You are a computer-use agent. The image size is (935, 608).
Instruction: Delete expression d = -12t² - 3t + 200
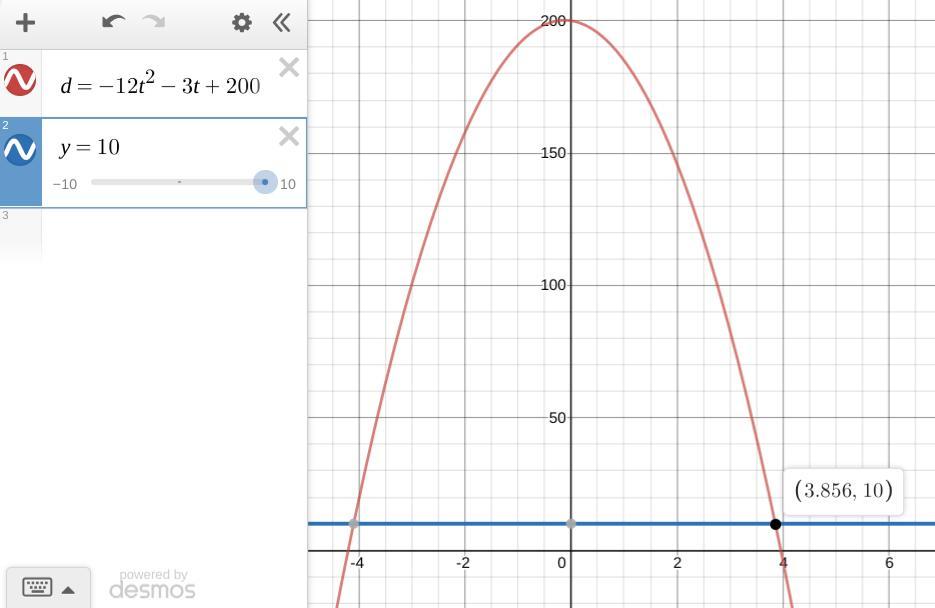[289, 67]
